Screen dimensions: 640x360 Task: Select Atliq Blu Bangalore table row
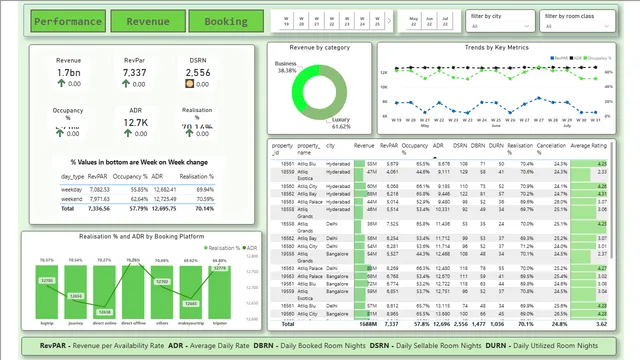(x=439, y=284)
